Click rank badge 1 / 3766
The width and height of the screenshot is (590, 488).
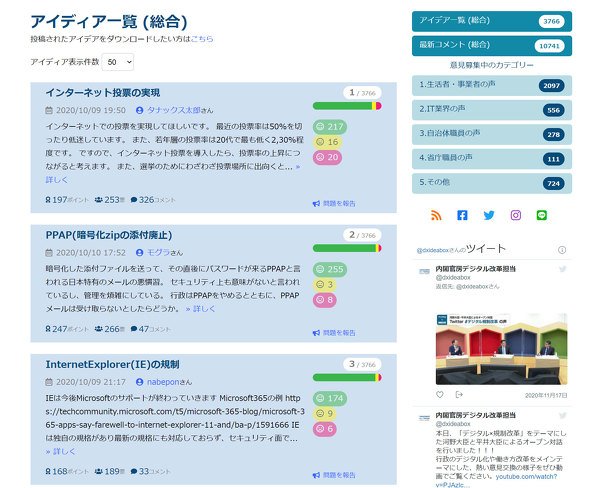362,93
